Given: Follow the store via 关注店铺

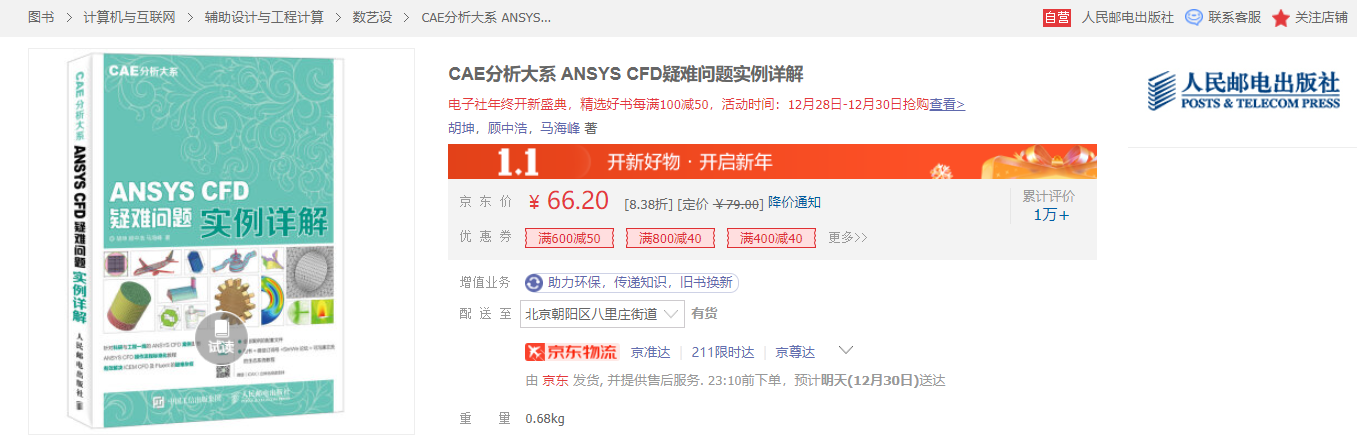Looking at the screenshot, I should 1322,18.
